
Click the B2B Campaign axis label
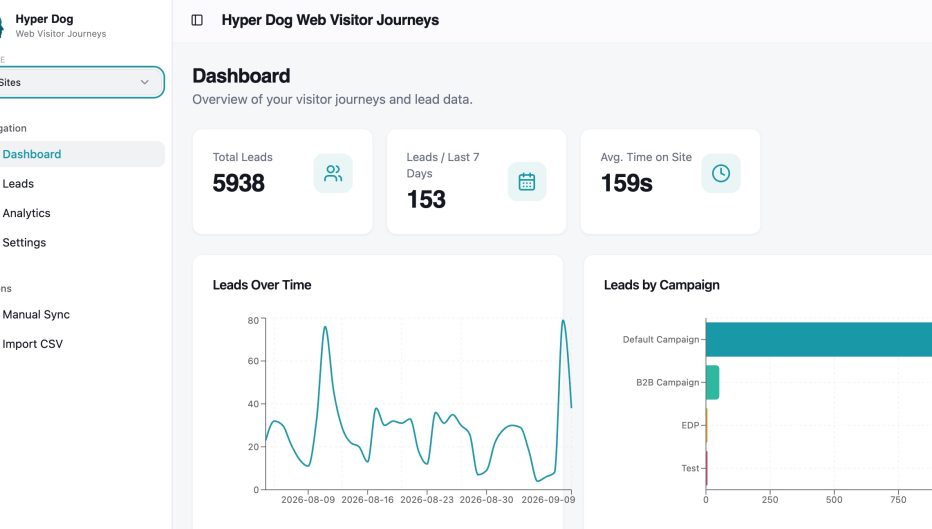(667, 382)
